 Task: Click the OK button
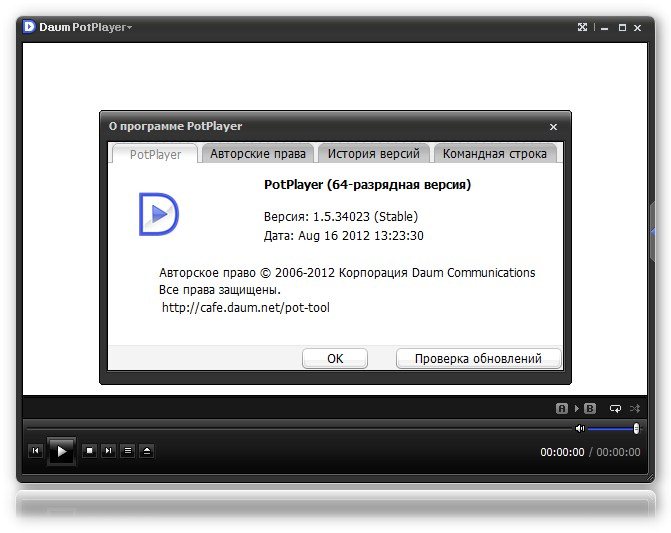click(335, 358)
